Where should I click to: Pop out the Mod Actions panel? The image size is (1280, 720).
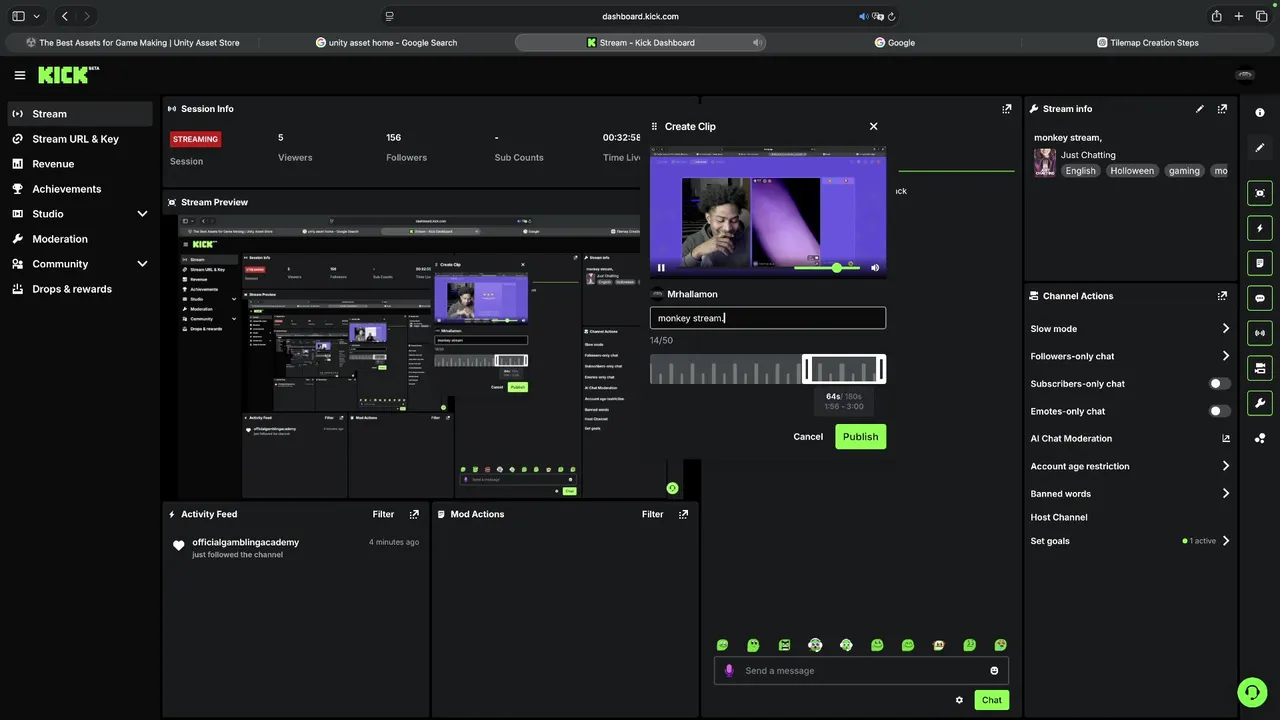(683, 514)
